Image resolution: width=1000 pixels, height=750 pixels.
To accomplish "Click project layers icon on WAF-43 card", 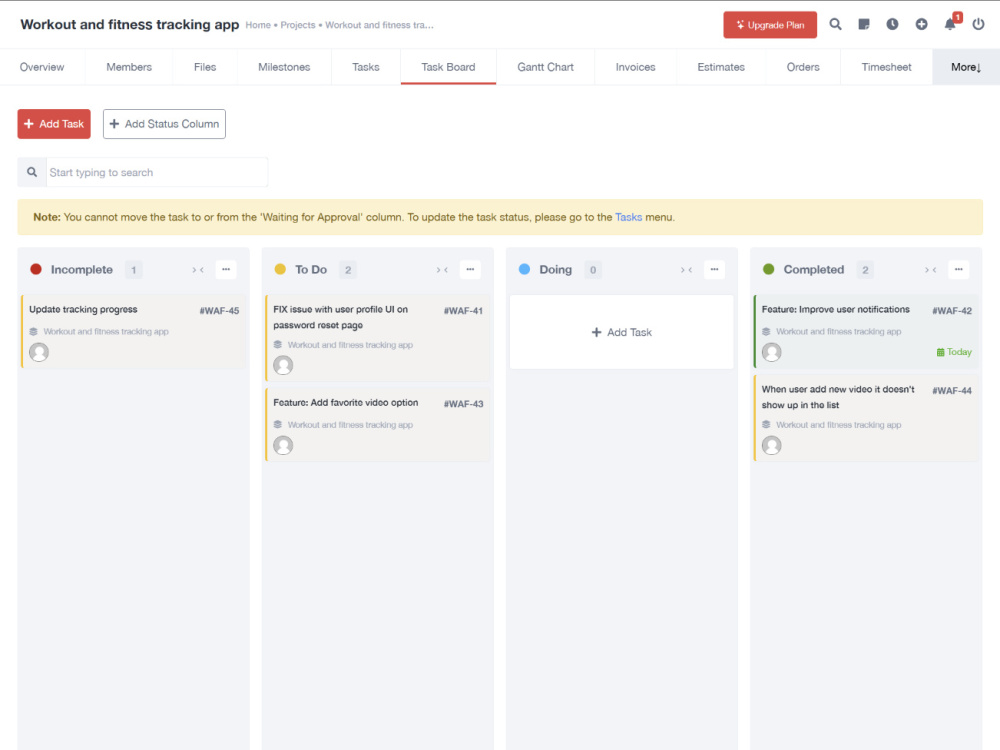I will [278, 425].
